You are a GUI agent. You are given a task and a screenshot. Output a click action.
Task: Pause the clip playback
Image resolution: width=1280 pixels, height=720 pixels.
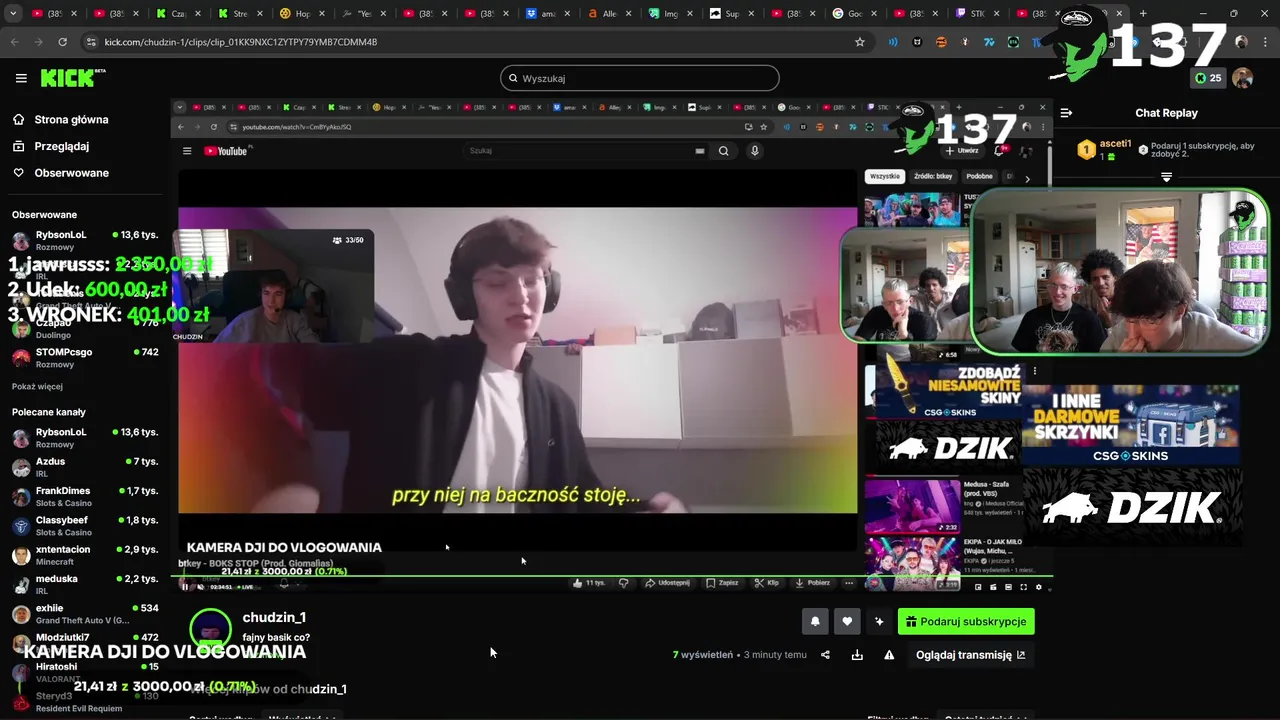click(185, 586)
